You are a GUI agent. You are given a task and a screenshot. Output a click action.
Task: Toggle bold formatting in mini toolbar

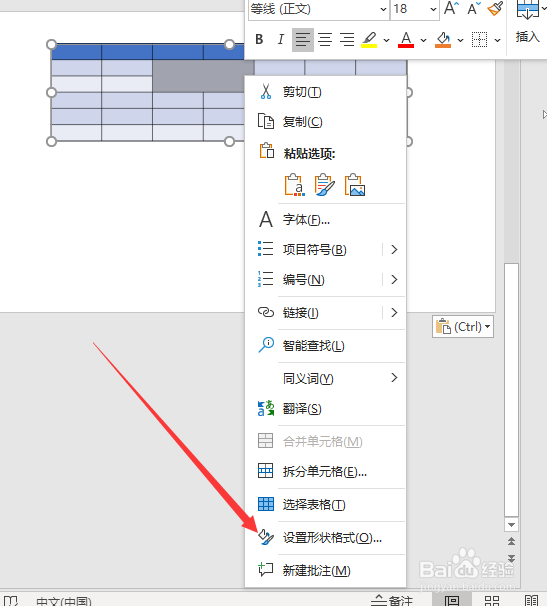259,39
